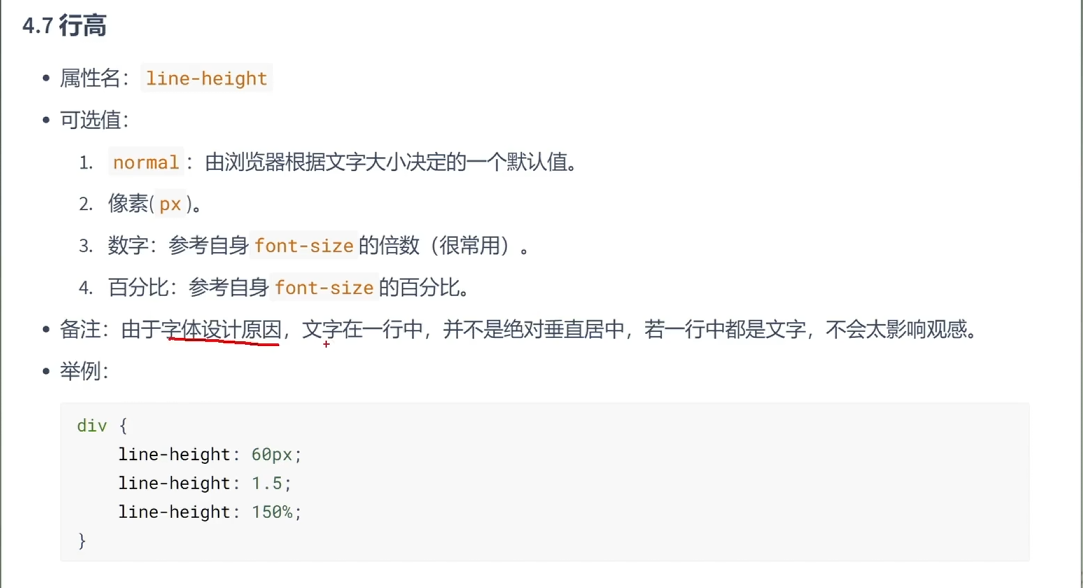Click the 属性名 bullet label
The height and width of the screenshot is (588, 1083).
click(90, 78)
